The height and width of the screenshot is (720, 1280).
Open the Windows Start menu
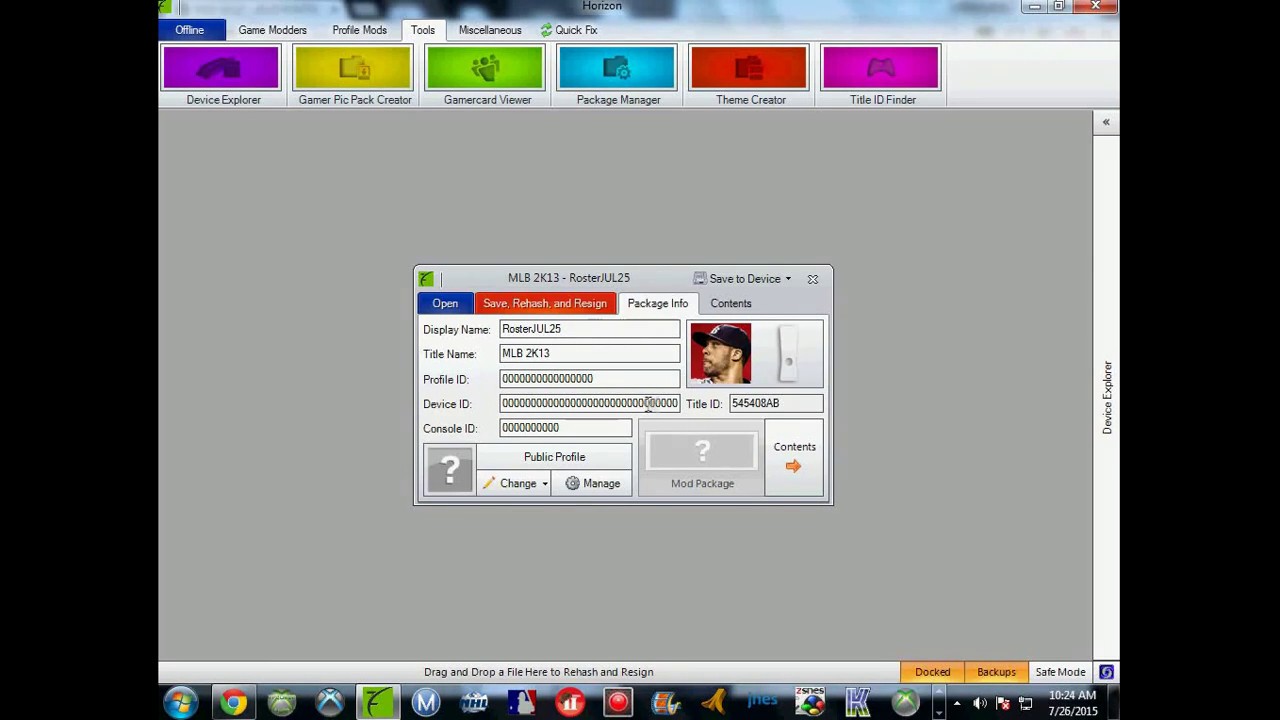tap(182, 703)
